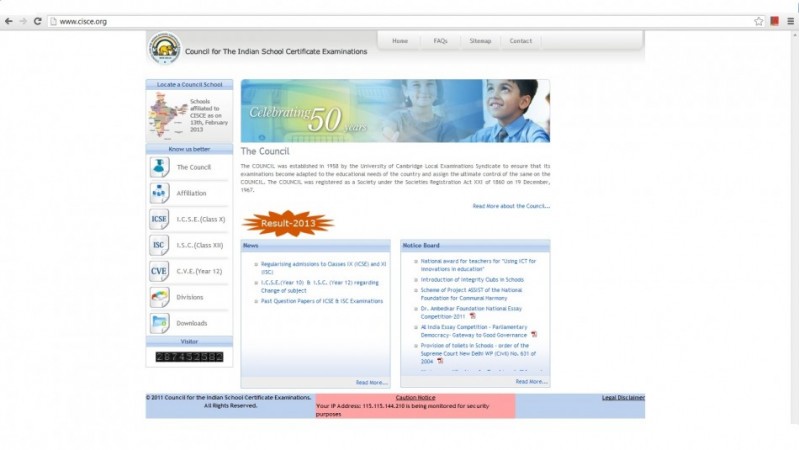The image size is (799, 450).
Task: Click the Caution Notice link
Action: coord(415,398)
